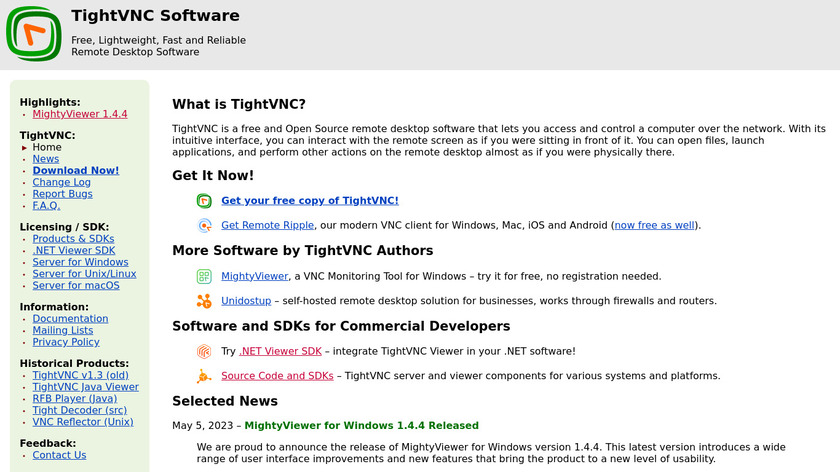Open the Privacy Policy link
This screenshot has height=472, width=840.
tap(66, 342)
